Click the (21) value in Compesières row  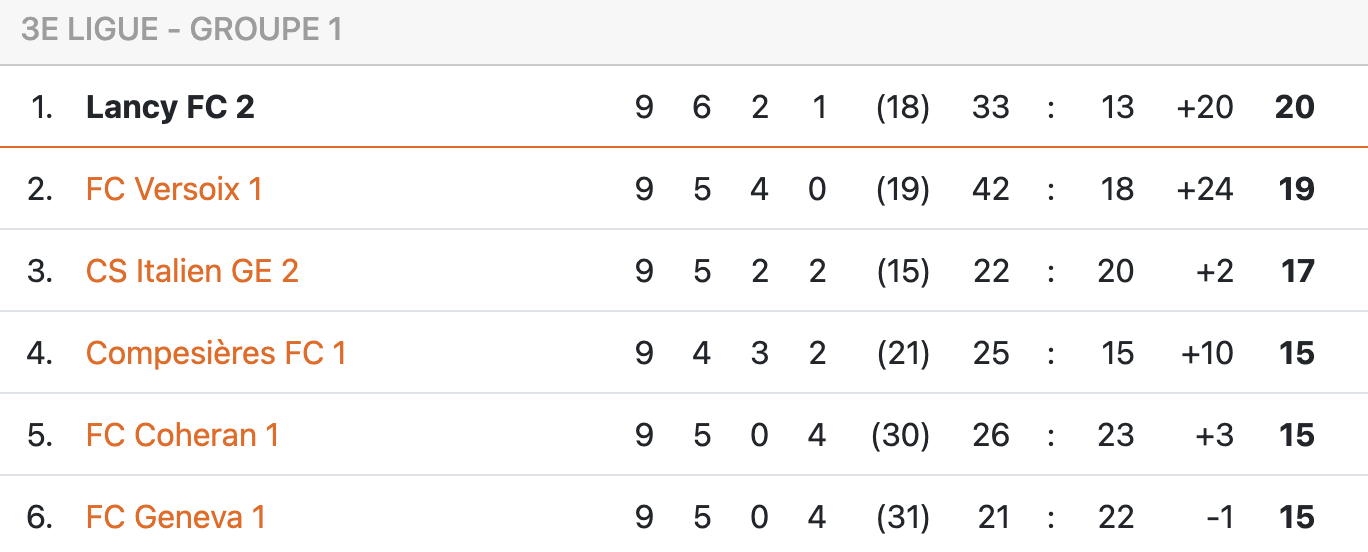click(902, 353)
